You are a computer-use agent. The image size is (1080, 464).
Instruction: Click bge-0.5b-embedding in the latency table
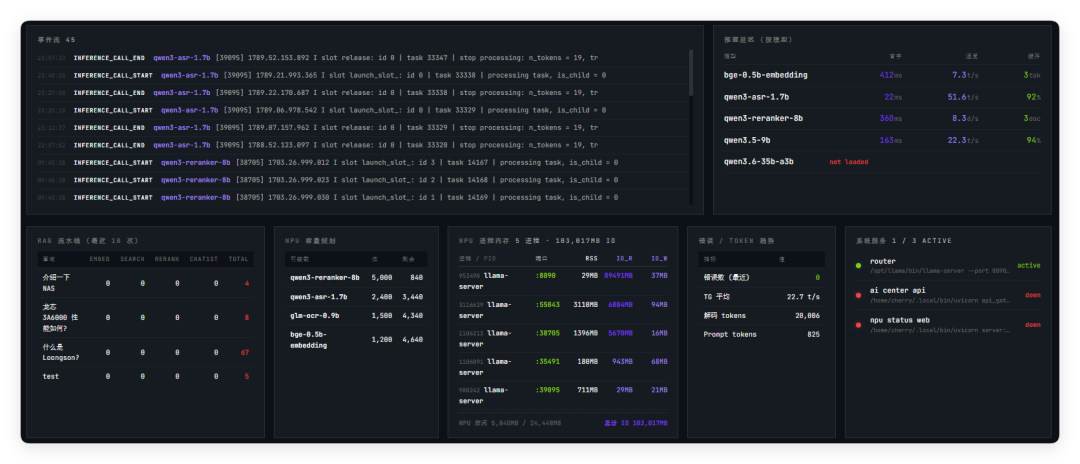[x=765, y=75]
